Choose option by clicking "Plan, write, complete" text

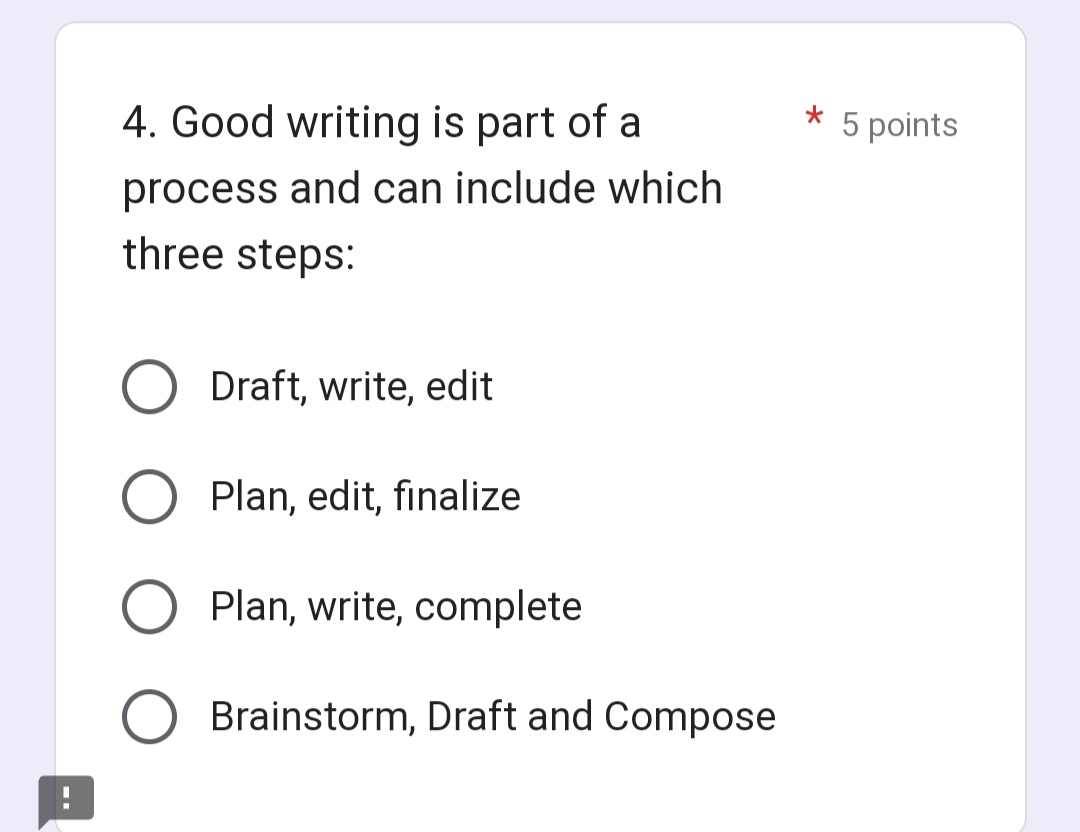pyautogui.click(x=396, y=607)
